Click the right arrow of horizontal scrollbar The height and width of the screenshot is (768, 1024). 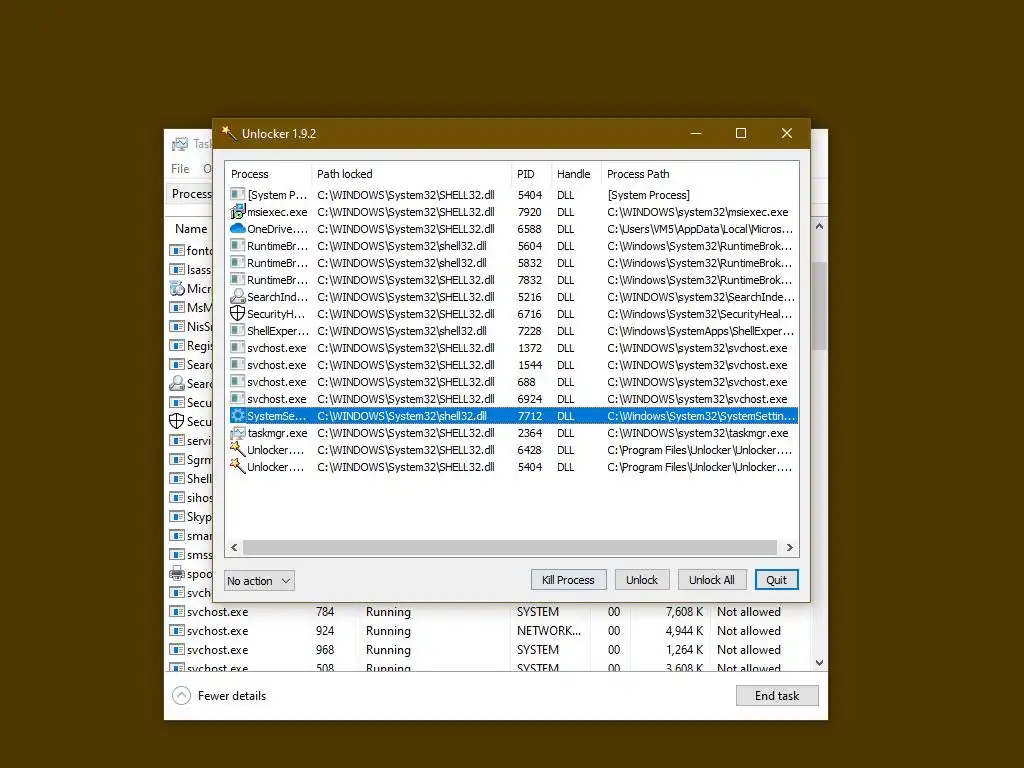coord(790,547)
